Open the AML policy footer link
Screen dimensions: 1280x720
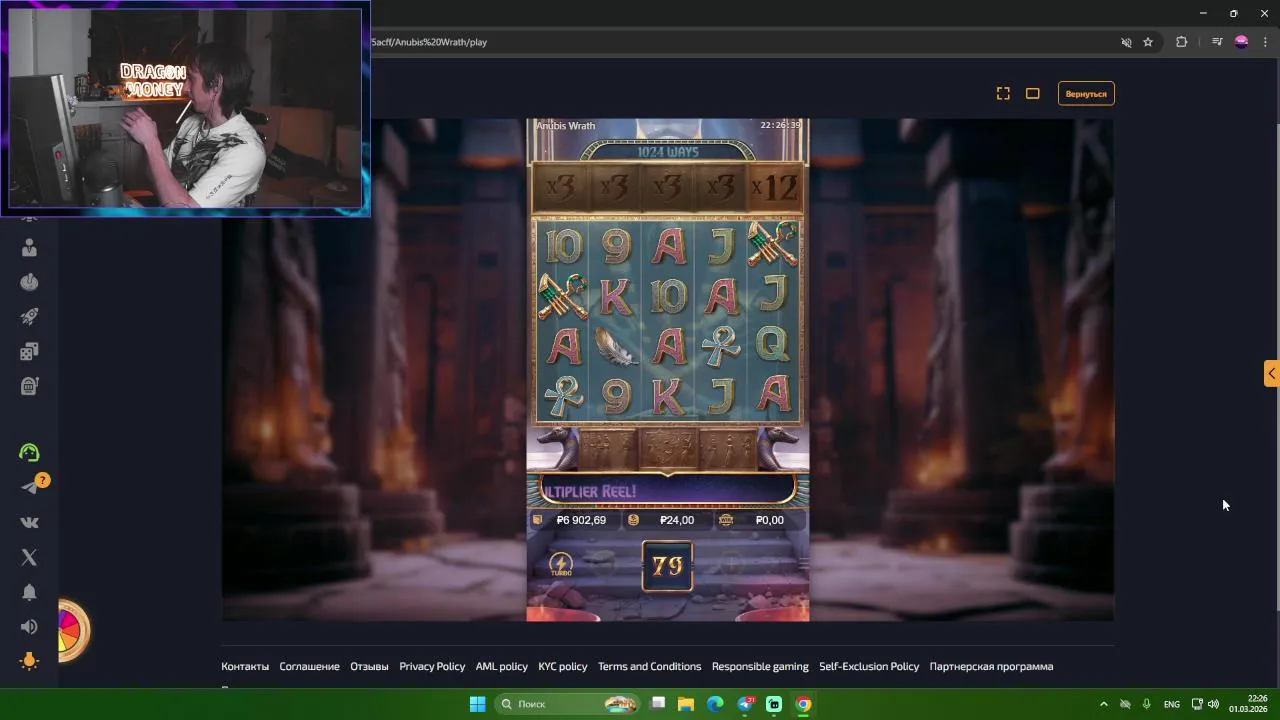click(x=501, y=666)
